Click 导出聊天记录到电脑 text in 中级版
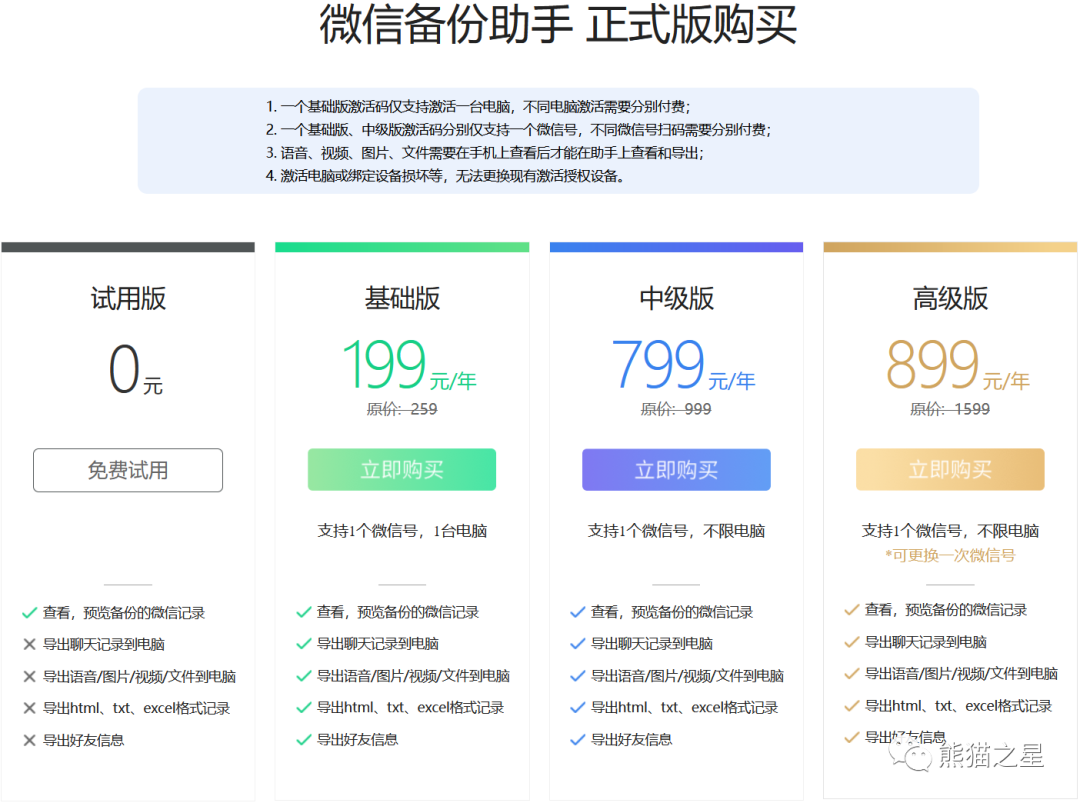The image size is (1080, 803). tap(652, 644)
